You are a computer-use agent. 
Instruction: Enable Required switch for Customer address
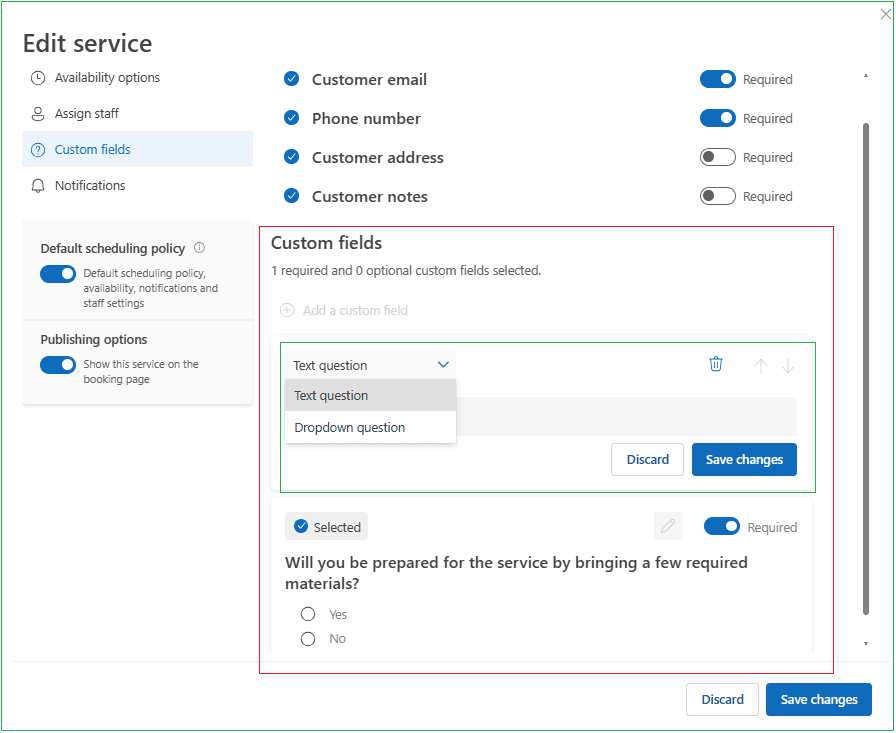[718, 157]
